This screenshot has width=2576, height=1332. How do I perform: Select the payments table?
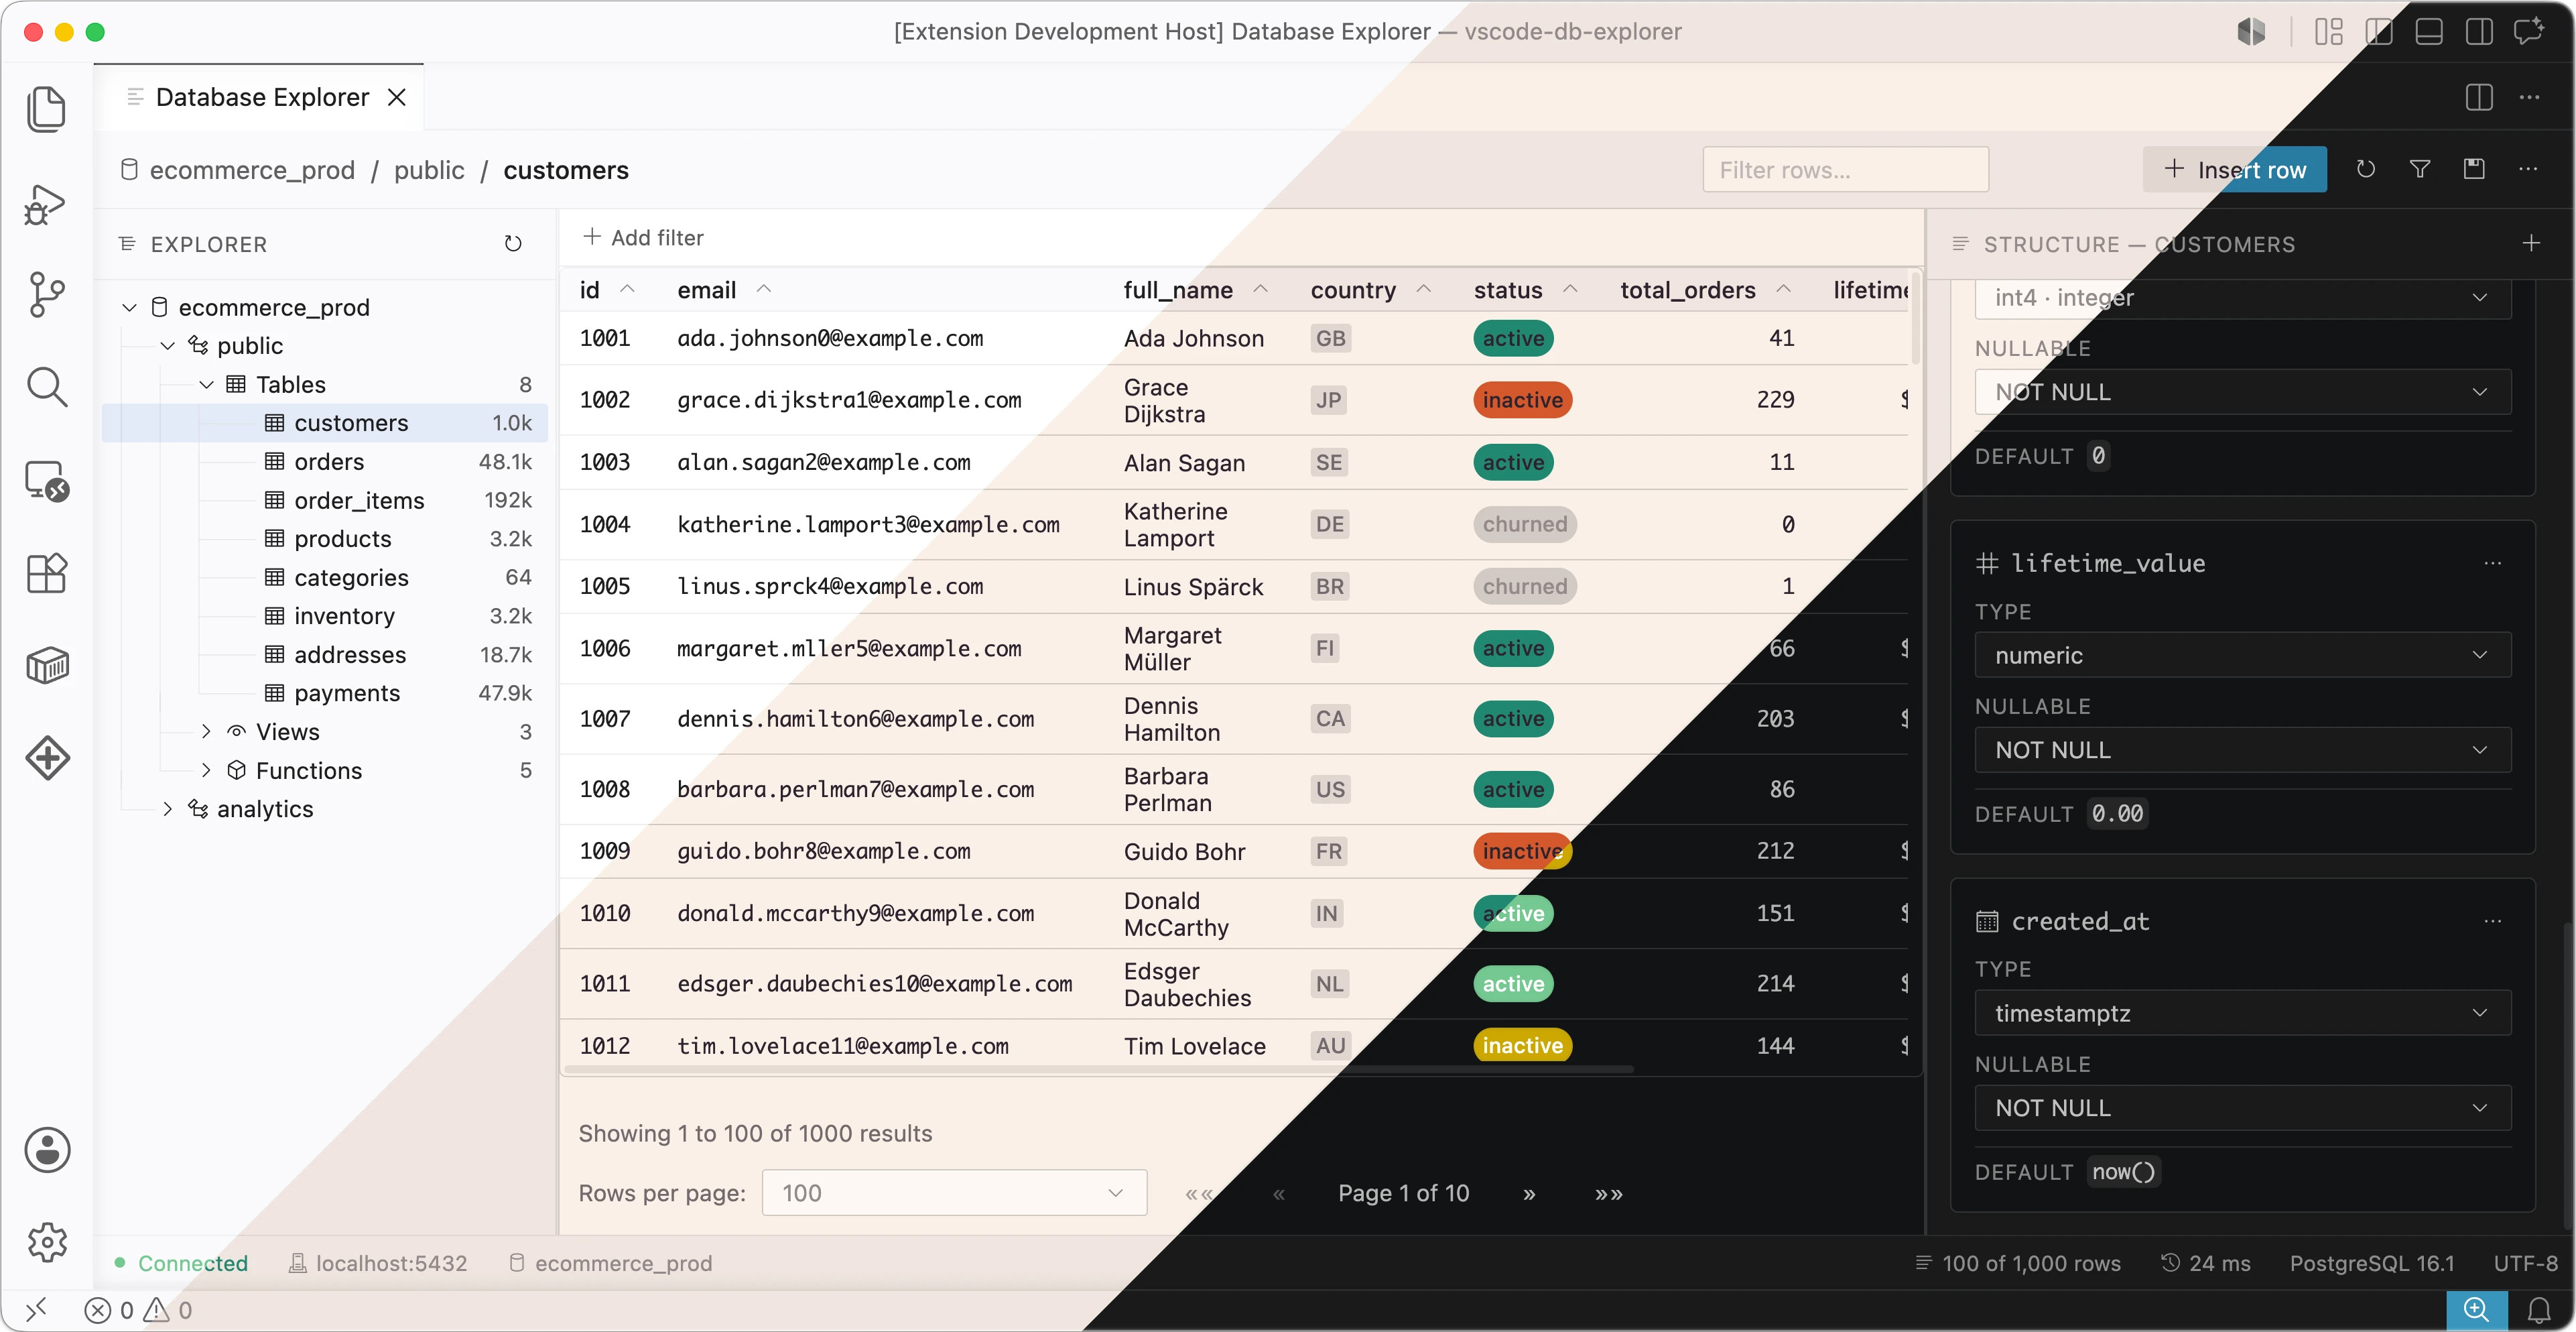(324, 694)
